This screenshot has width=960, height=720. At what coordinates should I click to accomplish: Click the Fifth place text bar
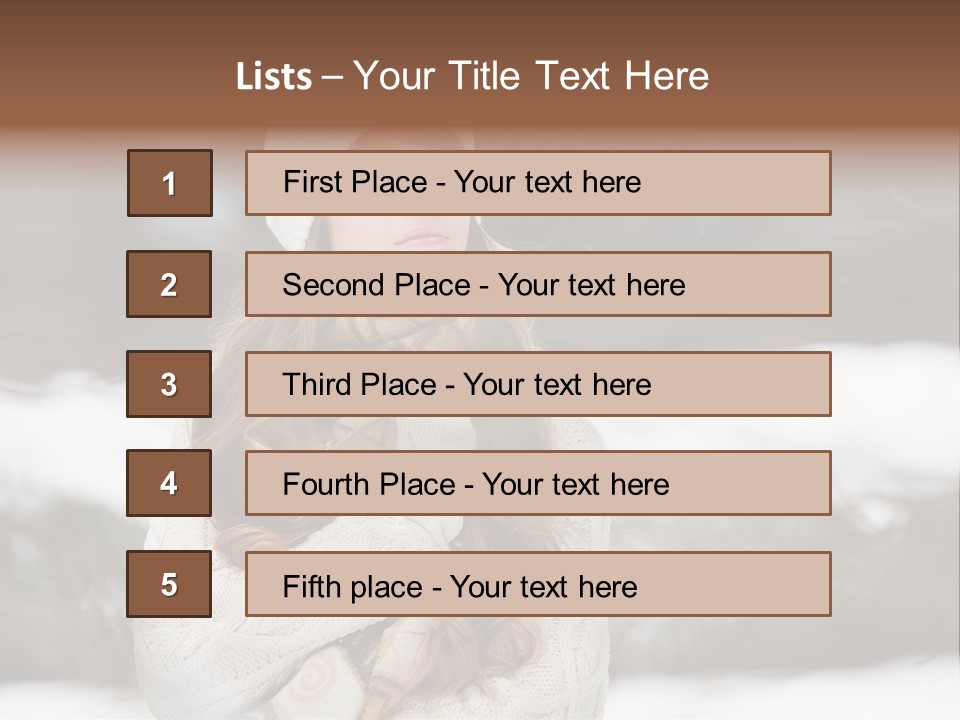[x=538, y=584]
